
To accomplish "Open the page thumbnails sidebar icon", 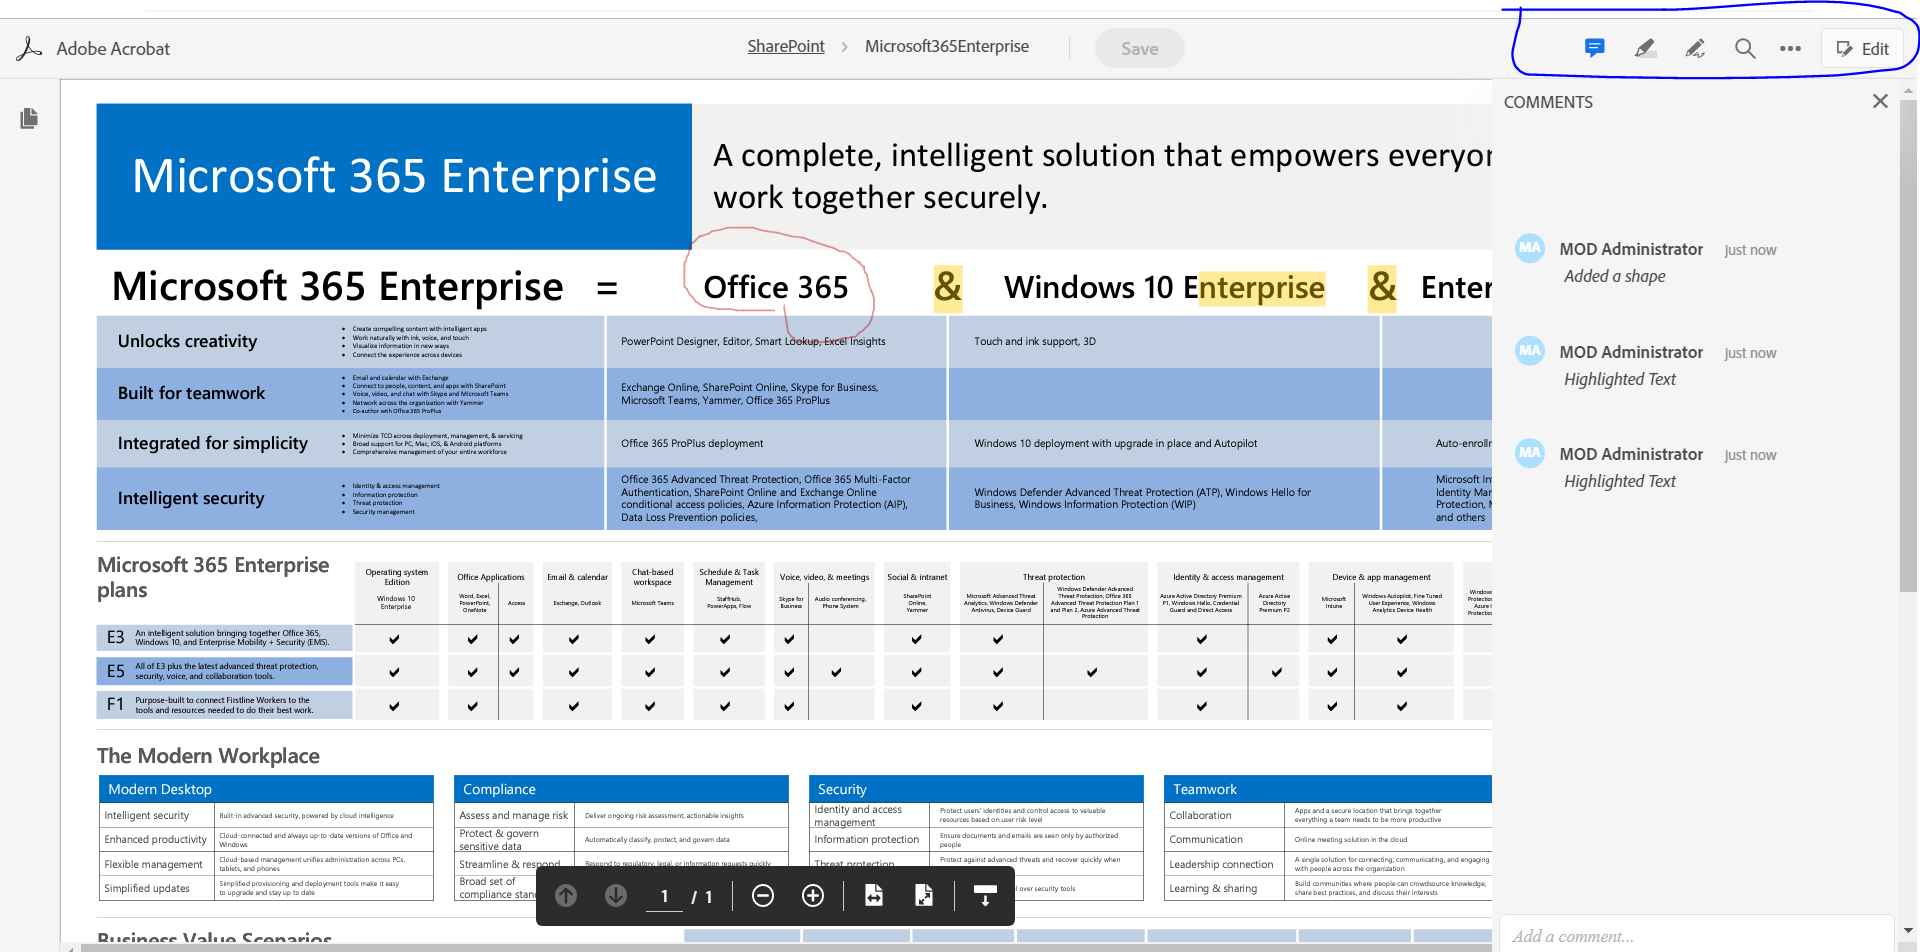I will point(29,119).
